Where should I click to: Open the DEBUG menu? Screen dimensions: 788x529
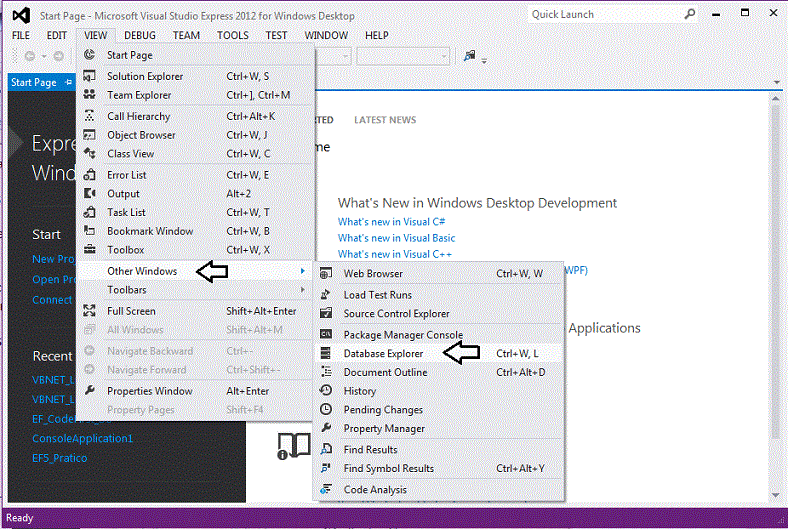click(x=140, y=35)
